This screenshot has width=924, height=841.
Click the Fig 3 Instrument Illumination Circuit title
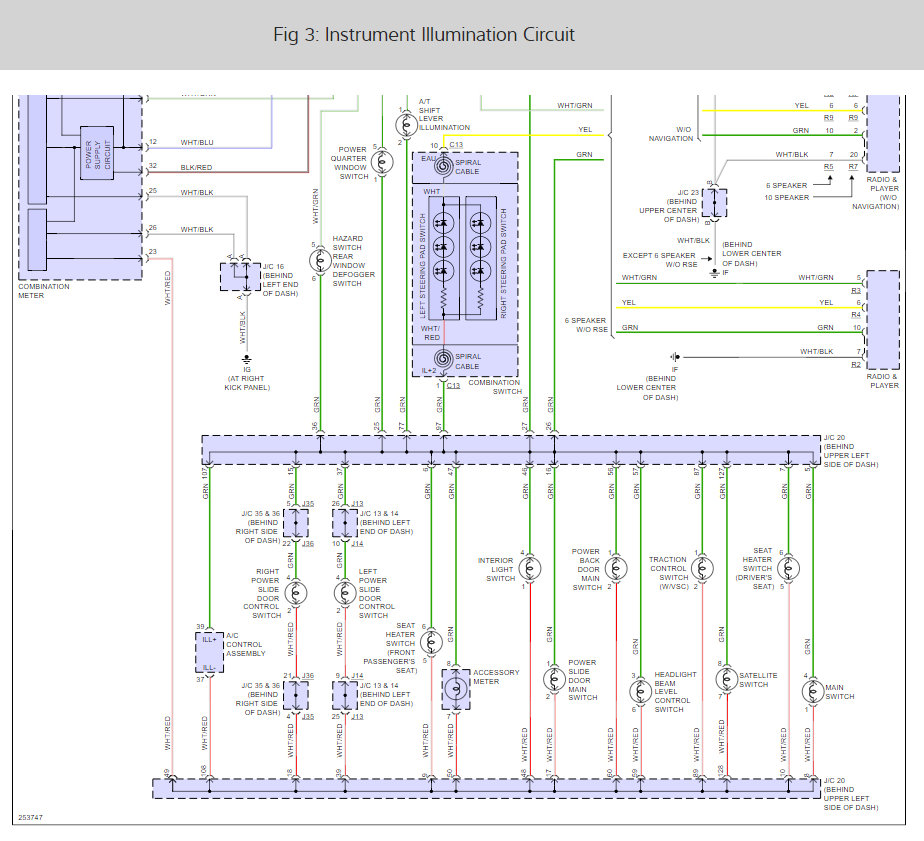(424, 35)
